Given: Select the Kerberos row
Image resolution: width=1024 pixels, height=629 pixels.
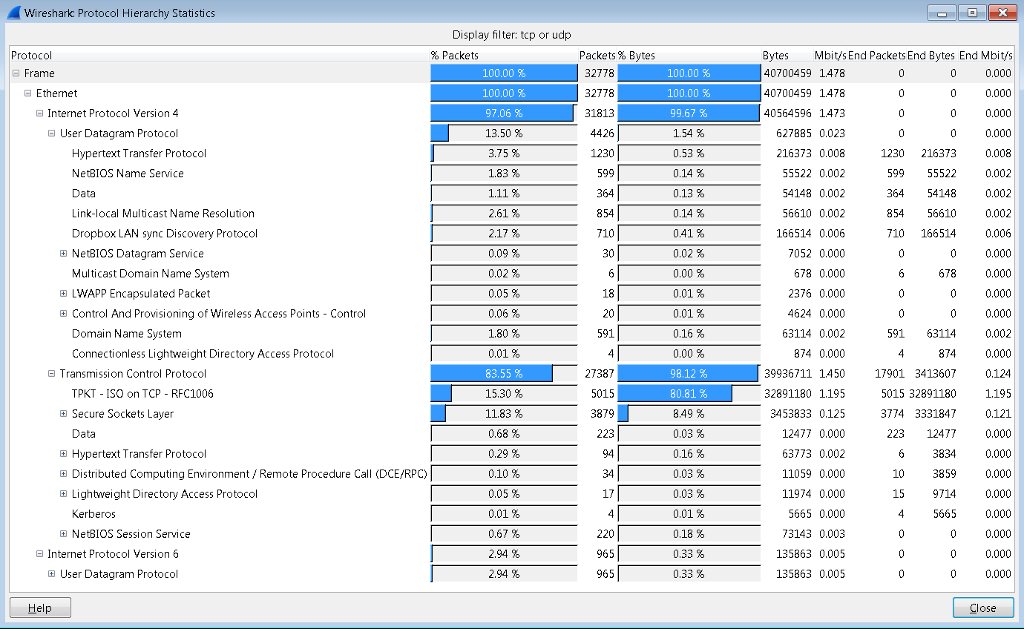Looking at the screenshot, I should click(512, 514).
